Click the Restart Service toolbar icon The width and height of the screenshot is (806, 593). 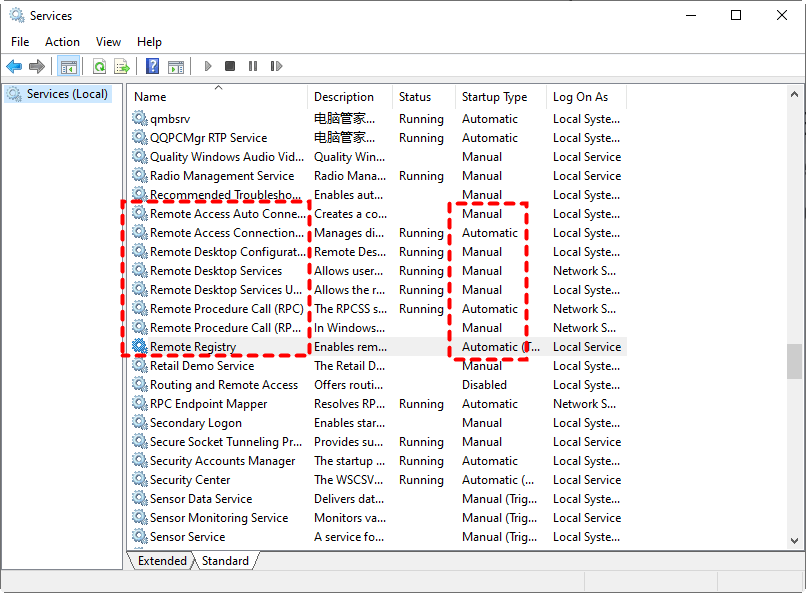coord(275,66)
